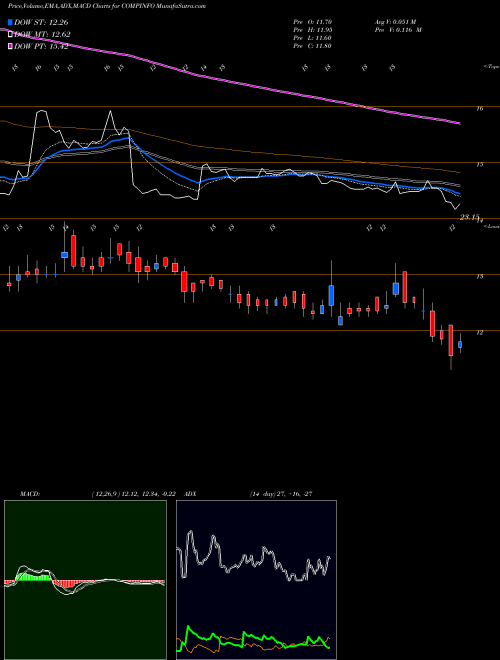Click the '12' price axis label
The image size is (500, 660).
click(479, 333)
